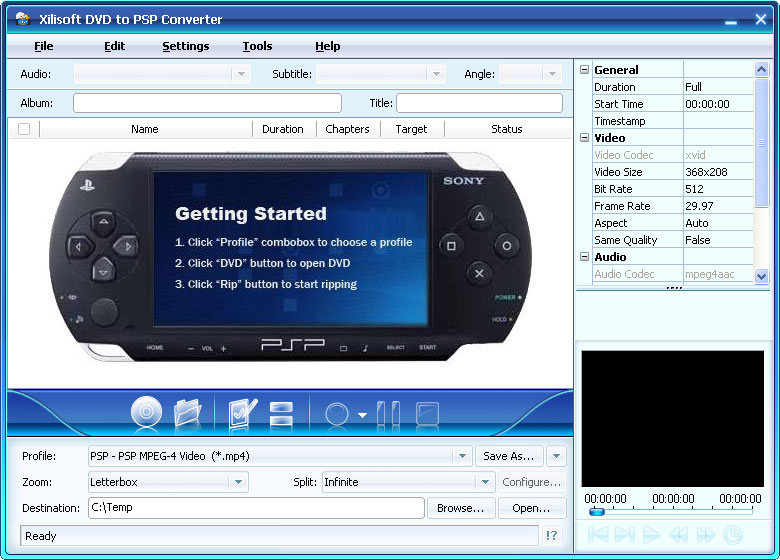The image size is (780, 560).
Task: Click the Open... destination button
Action: click(x=532, y=508)
